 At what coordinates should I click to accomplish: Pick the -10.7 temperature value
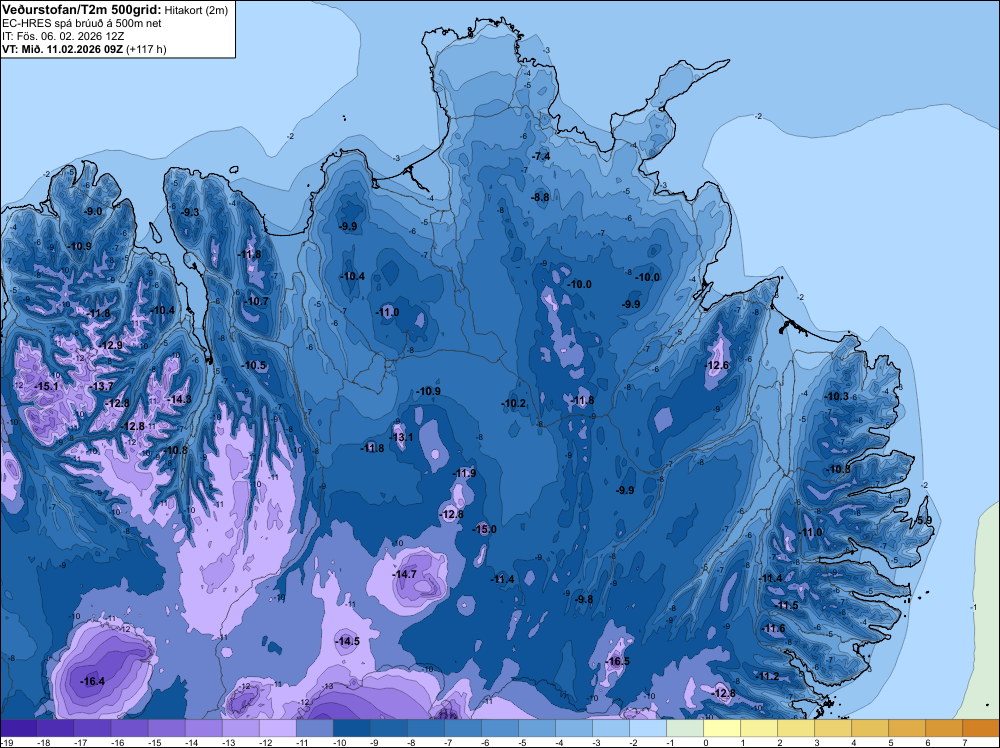257,301
